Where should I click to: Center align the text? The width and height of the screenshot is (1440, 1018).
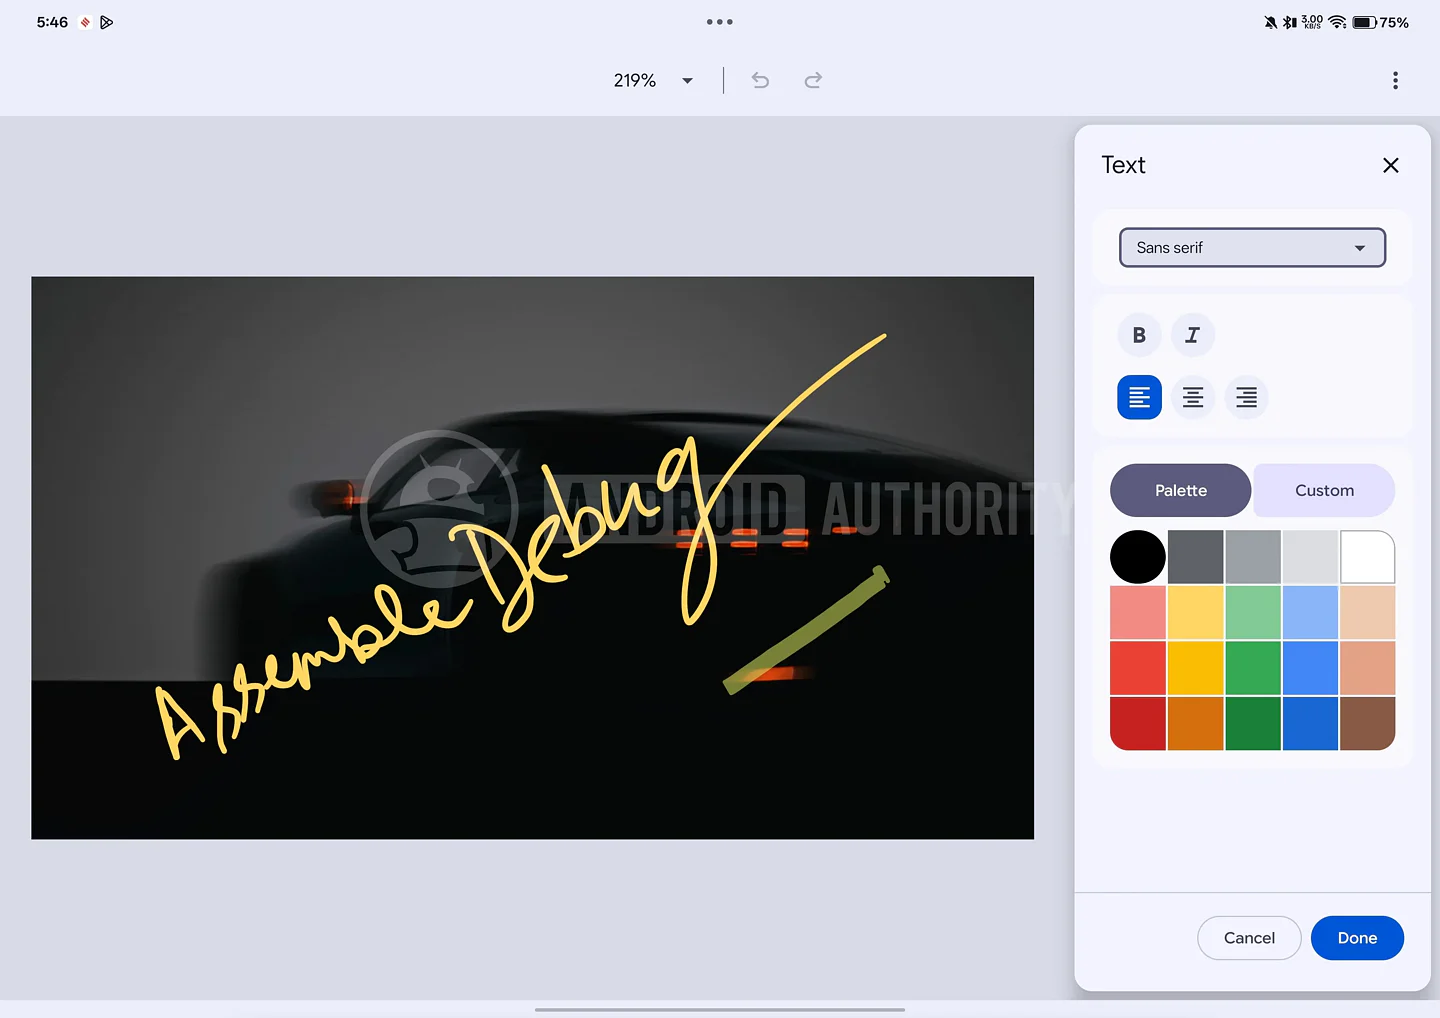click(1192, 397)
